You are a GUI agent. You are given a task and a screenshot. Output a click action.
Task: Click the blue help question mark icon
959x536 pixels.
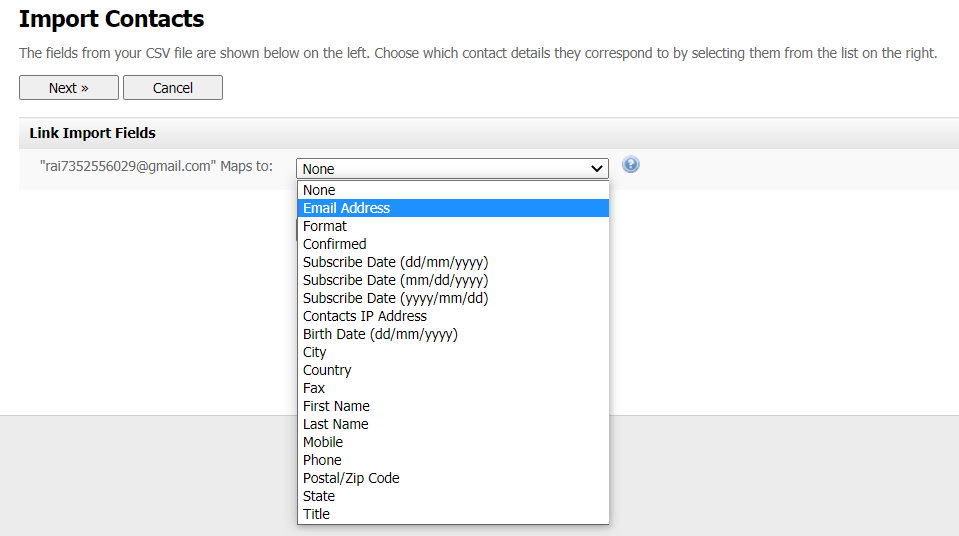(x=631, y=165)
